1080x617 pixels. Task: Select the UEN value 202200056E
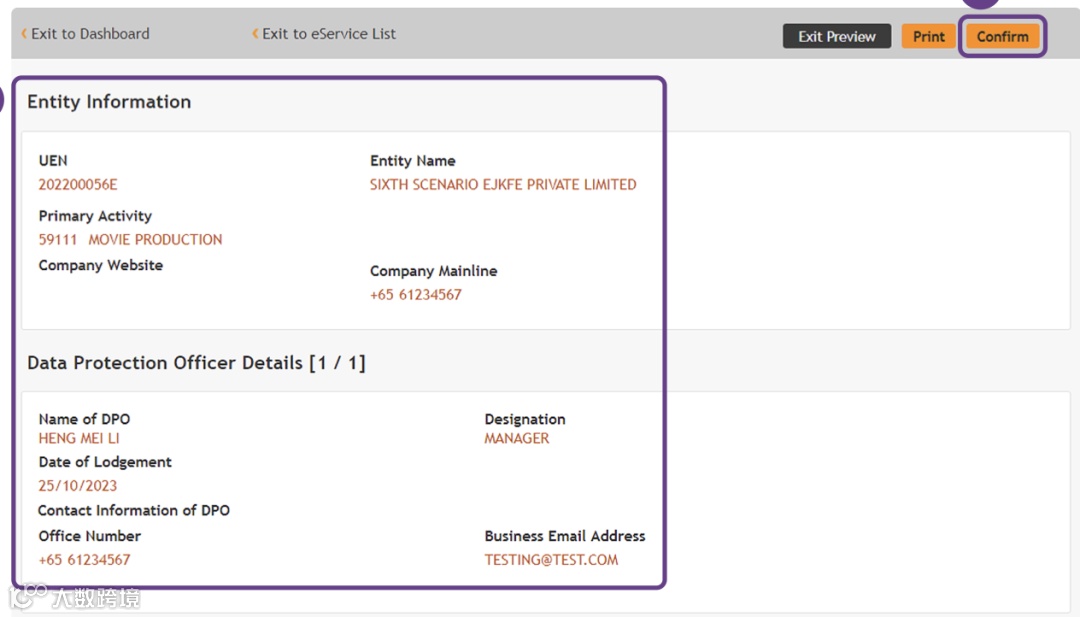tap(78, 185)
